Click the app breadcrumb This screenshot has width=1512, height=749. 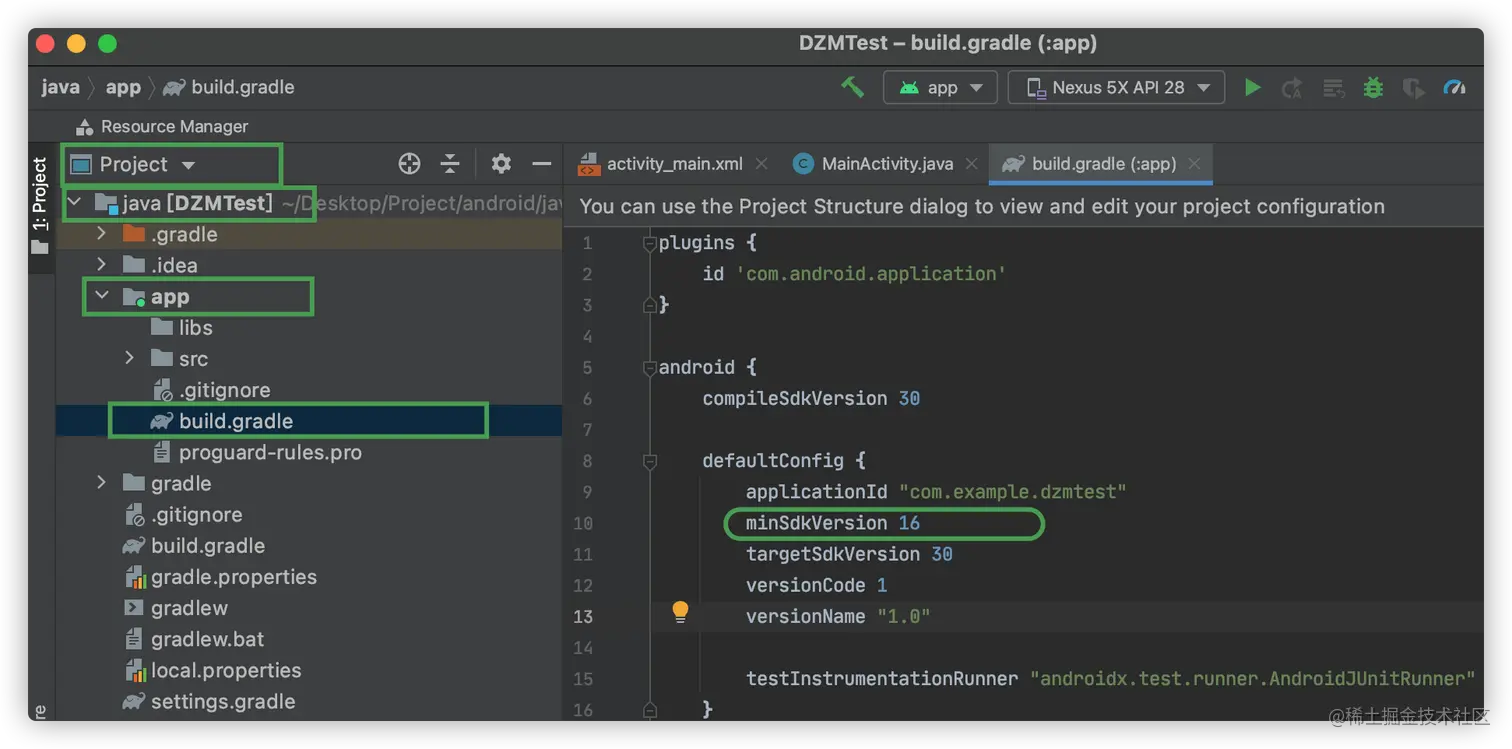pyautogui.click(x=123, y=87)
